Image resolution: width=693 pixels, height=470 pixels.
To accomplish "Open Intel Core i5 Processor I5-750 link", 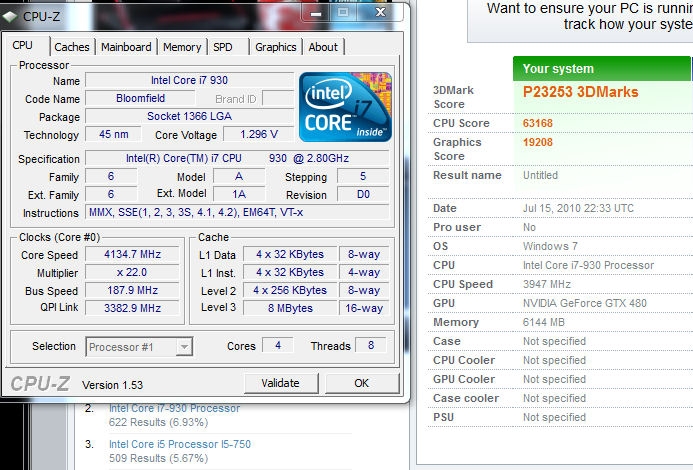I will pos(180,444).
